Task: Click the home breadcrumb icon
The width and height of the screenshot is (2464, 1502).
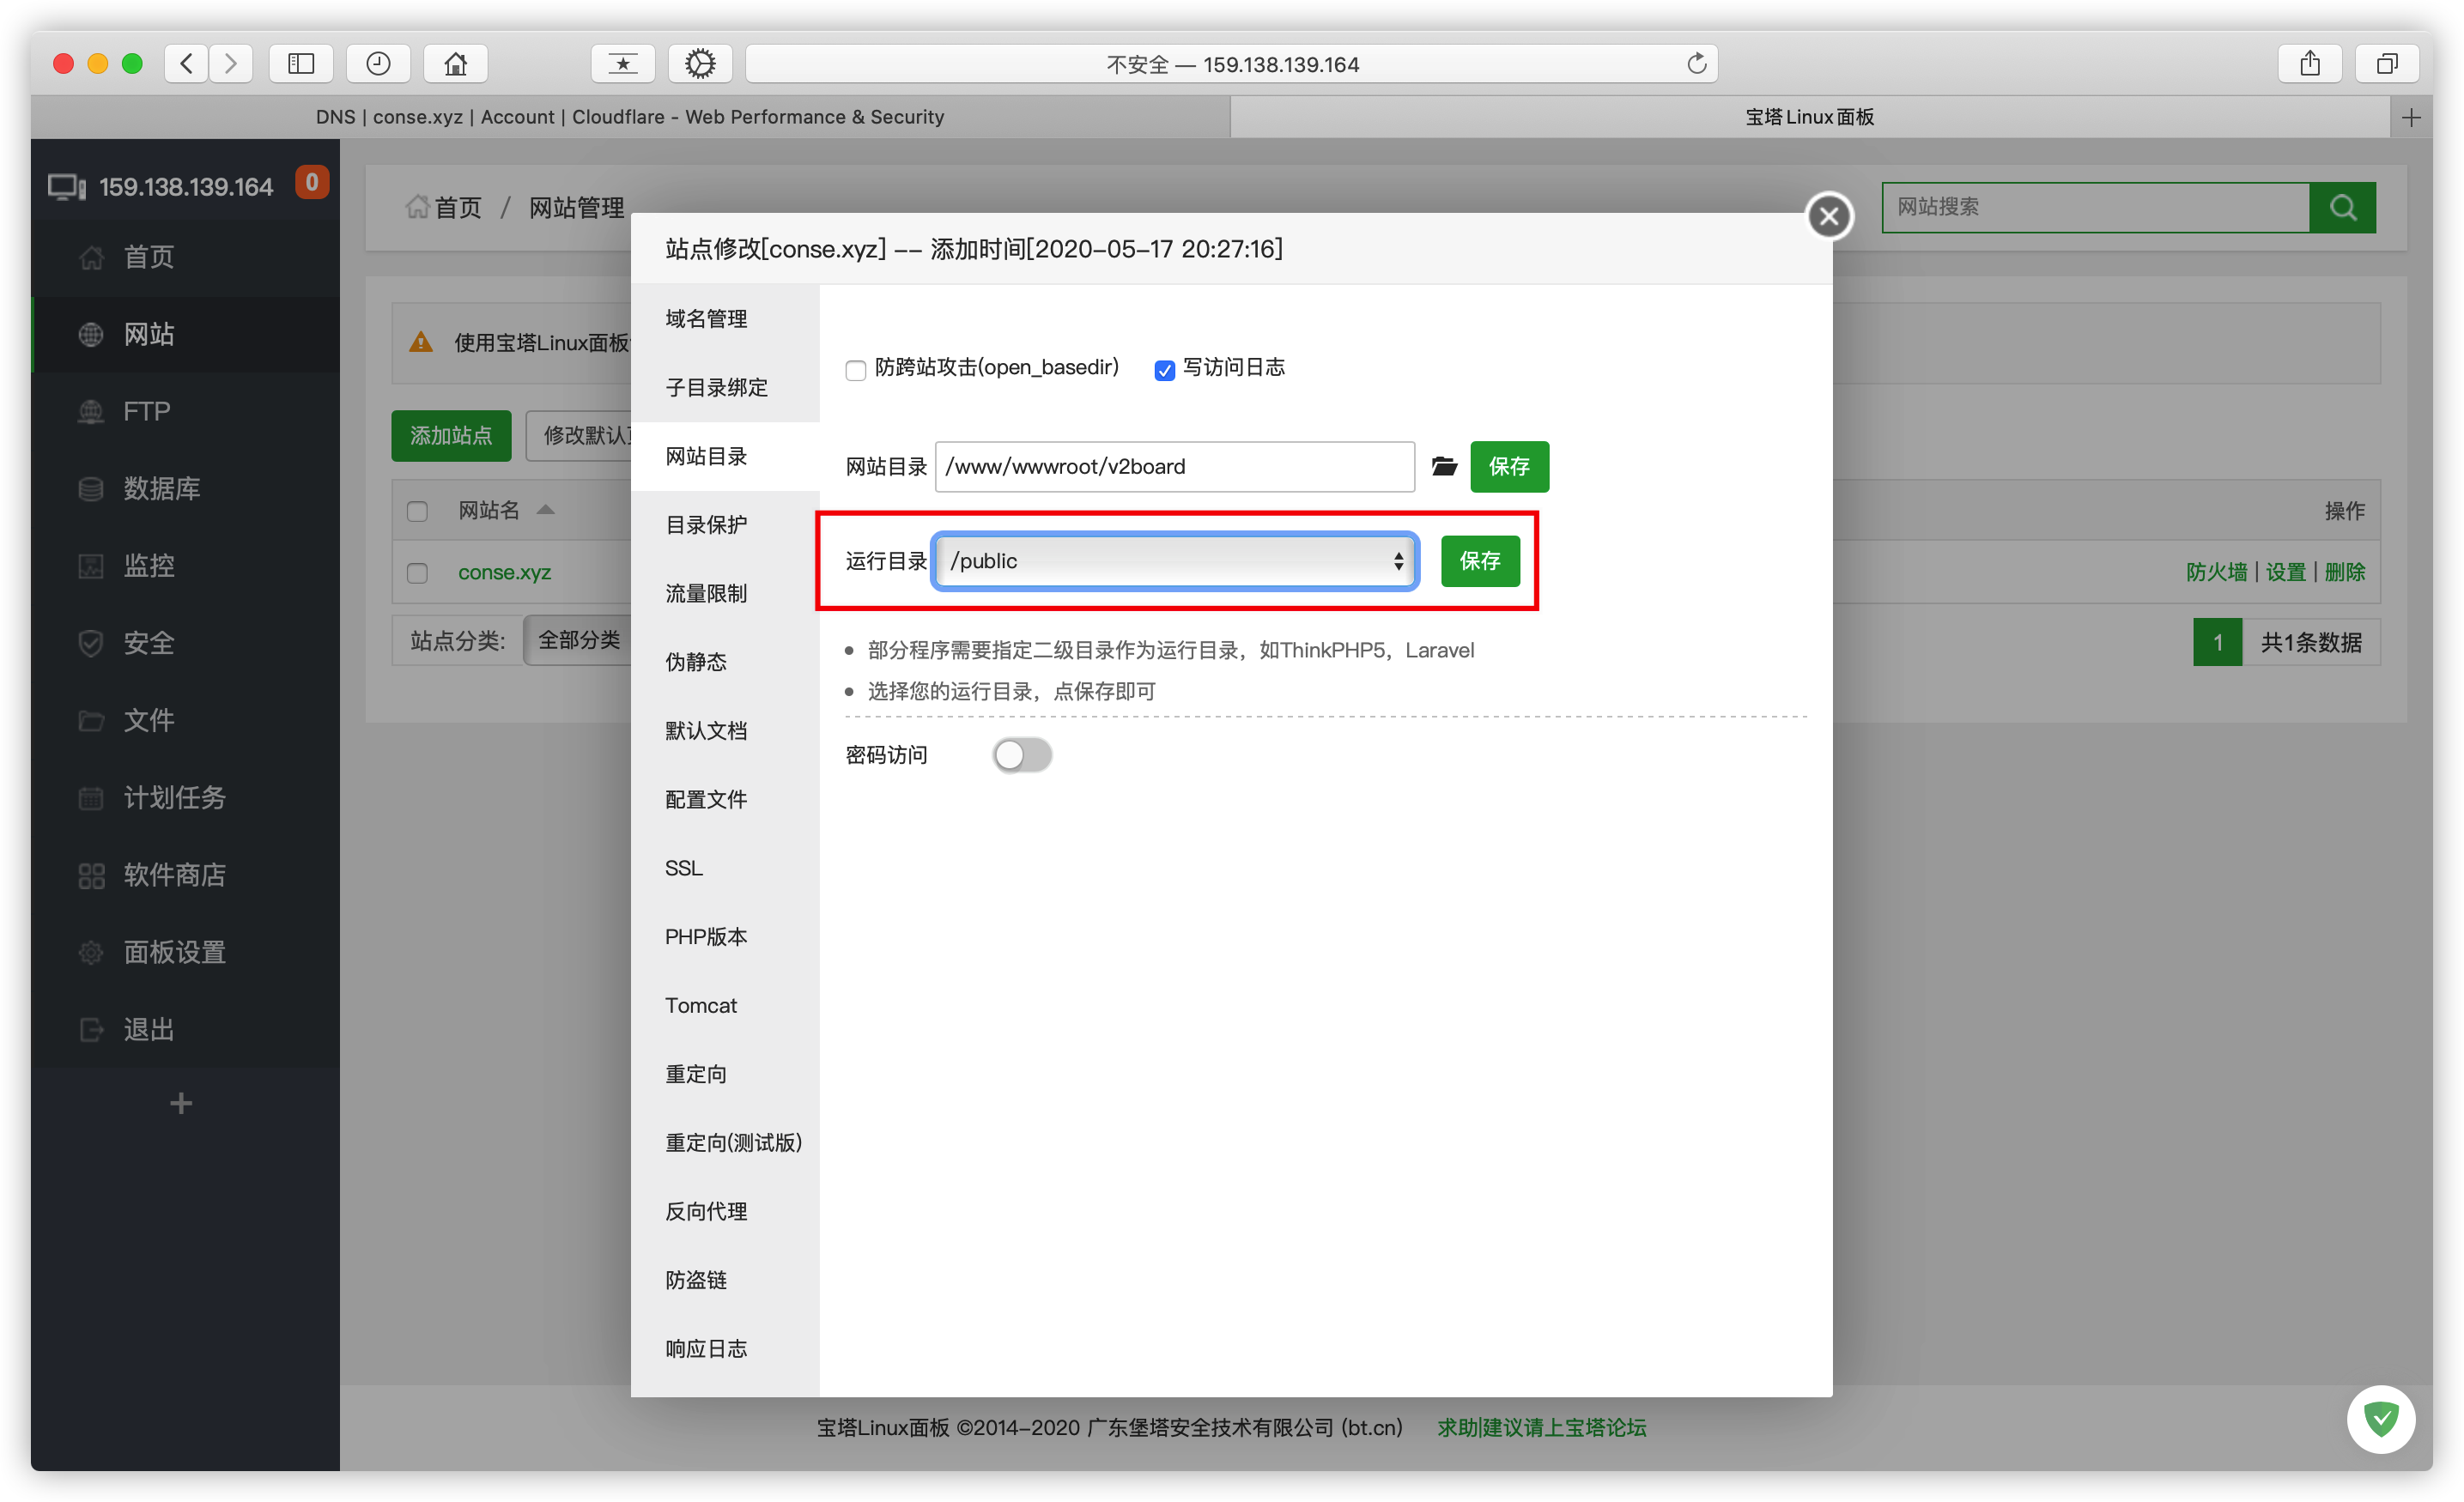Action: click(x=417, y=207)
